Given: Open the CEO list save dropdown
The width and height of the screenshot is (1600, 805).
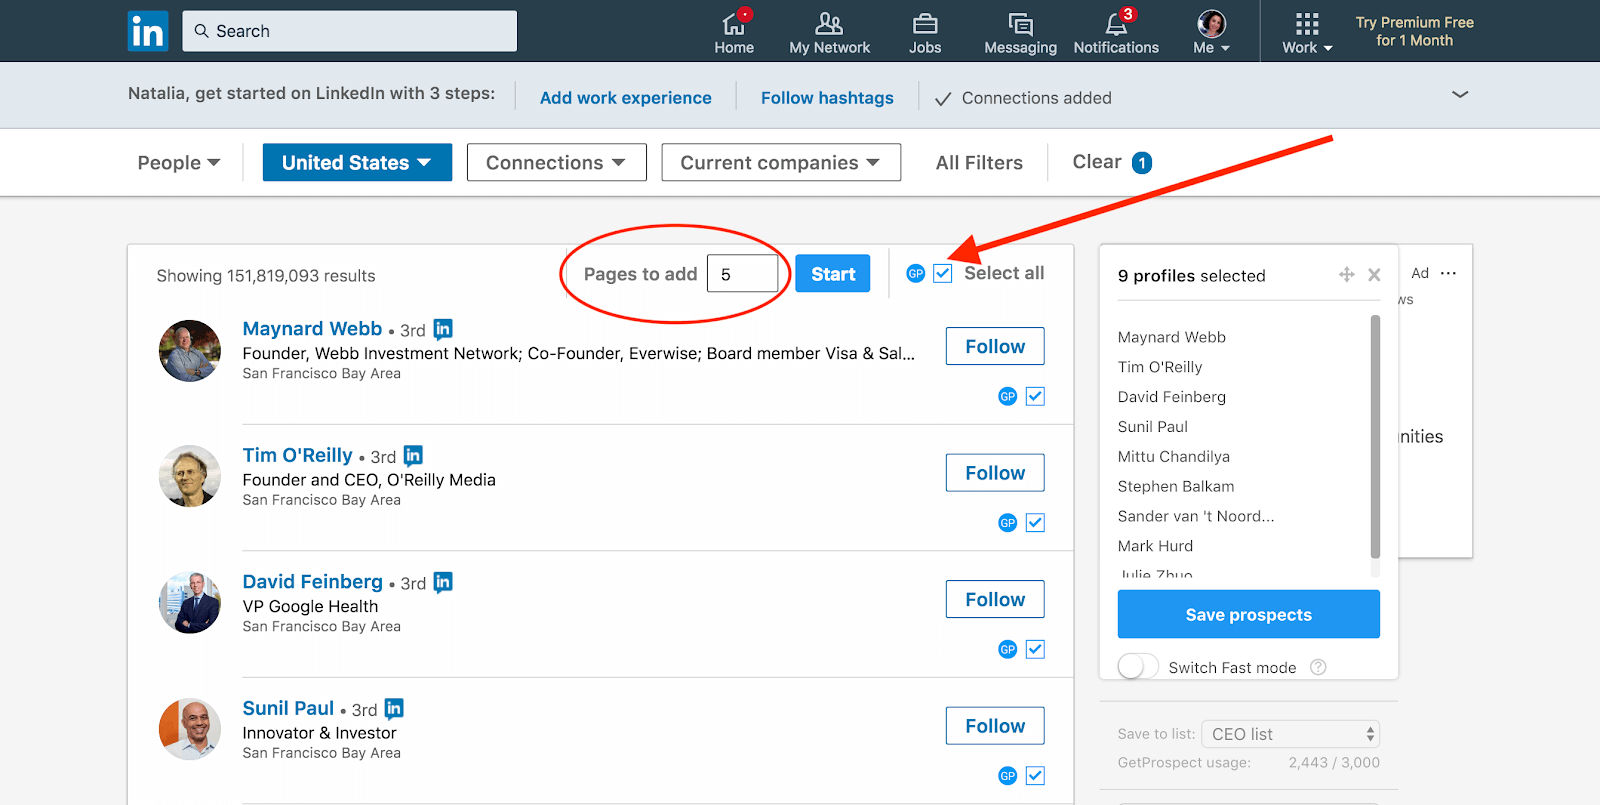Looking at the screenshot, I should [x=1290, y=734].
